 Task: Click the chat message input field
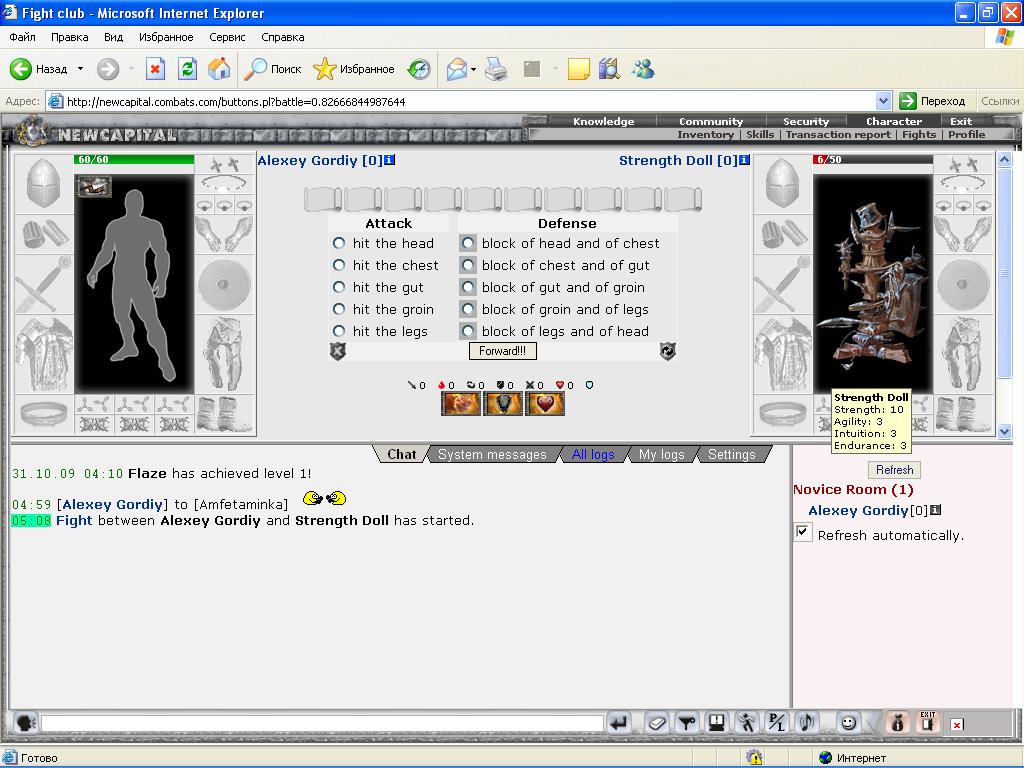[322, 723]
